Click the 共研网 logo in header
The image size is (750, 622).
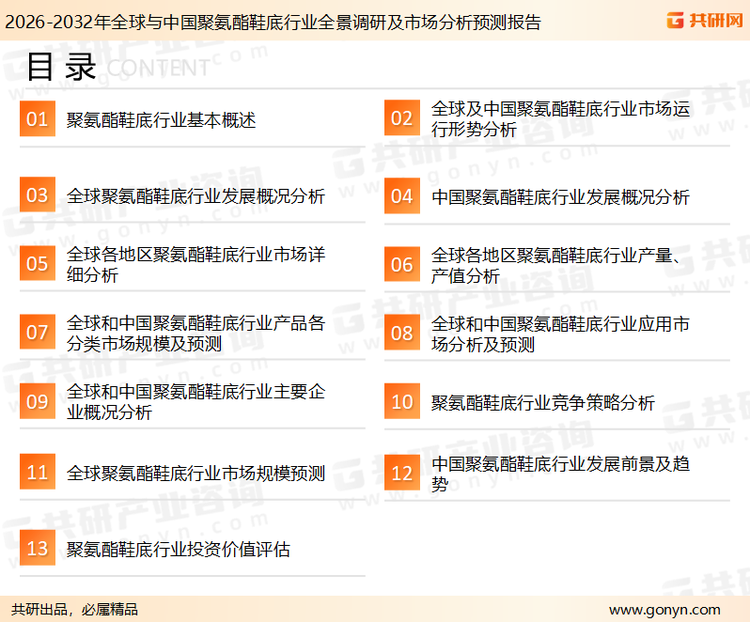pos(705,20)
